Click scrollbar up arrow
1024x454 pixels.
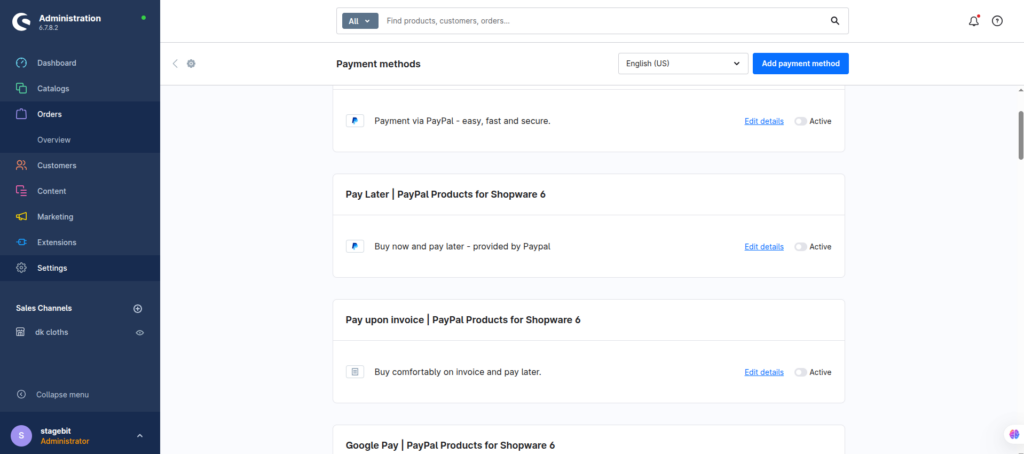click(x=1021, y=89)
